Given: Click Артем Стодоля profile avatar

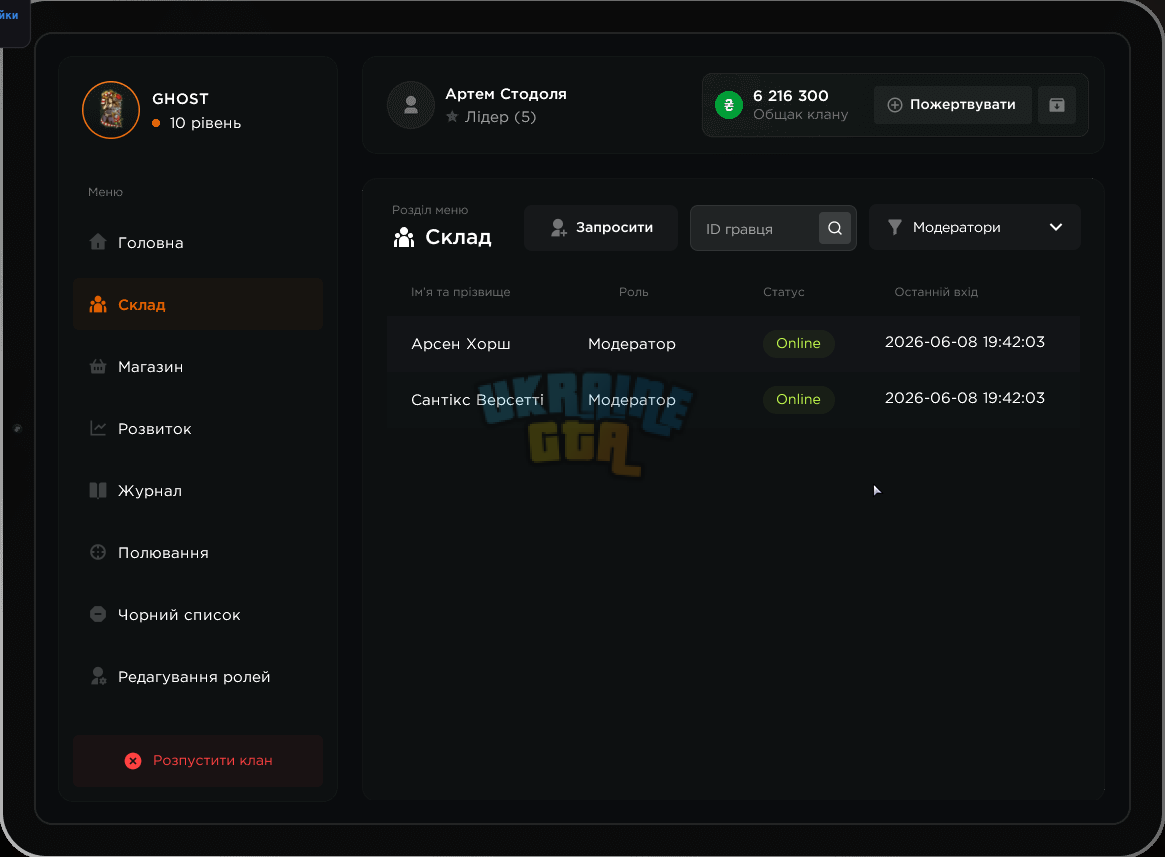Looking at the screenshot, I should click(411, 105).
